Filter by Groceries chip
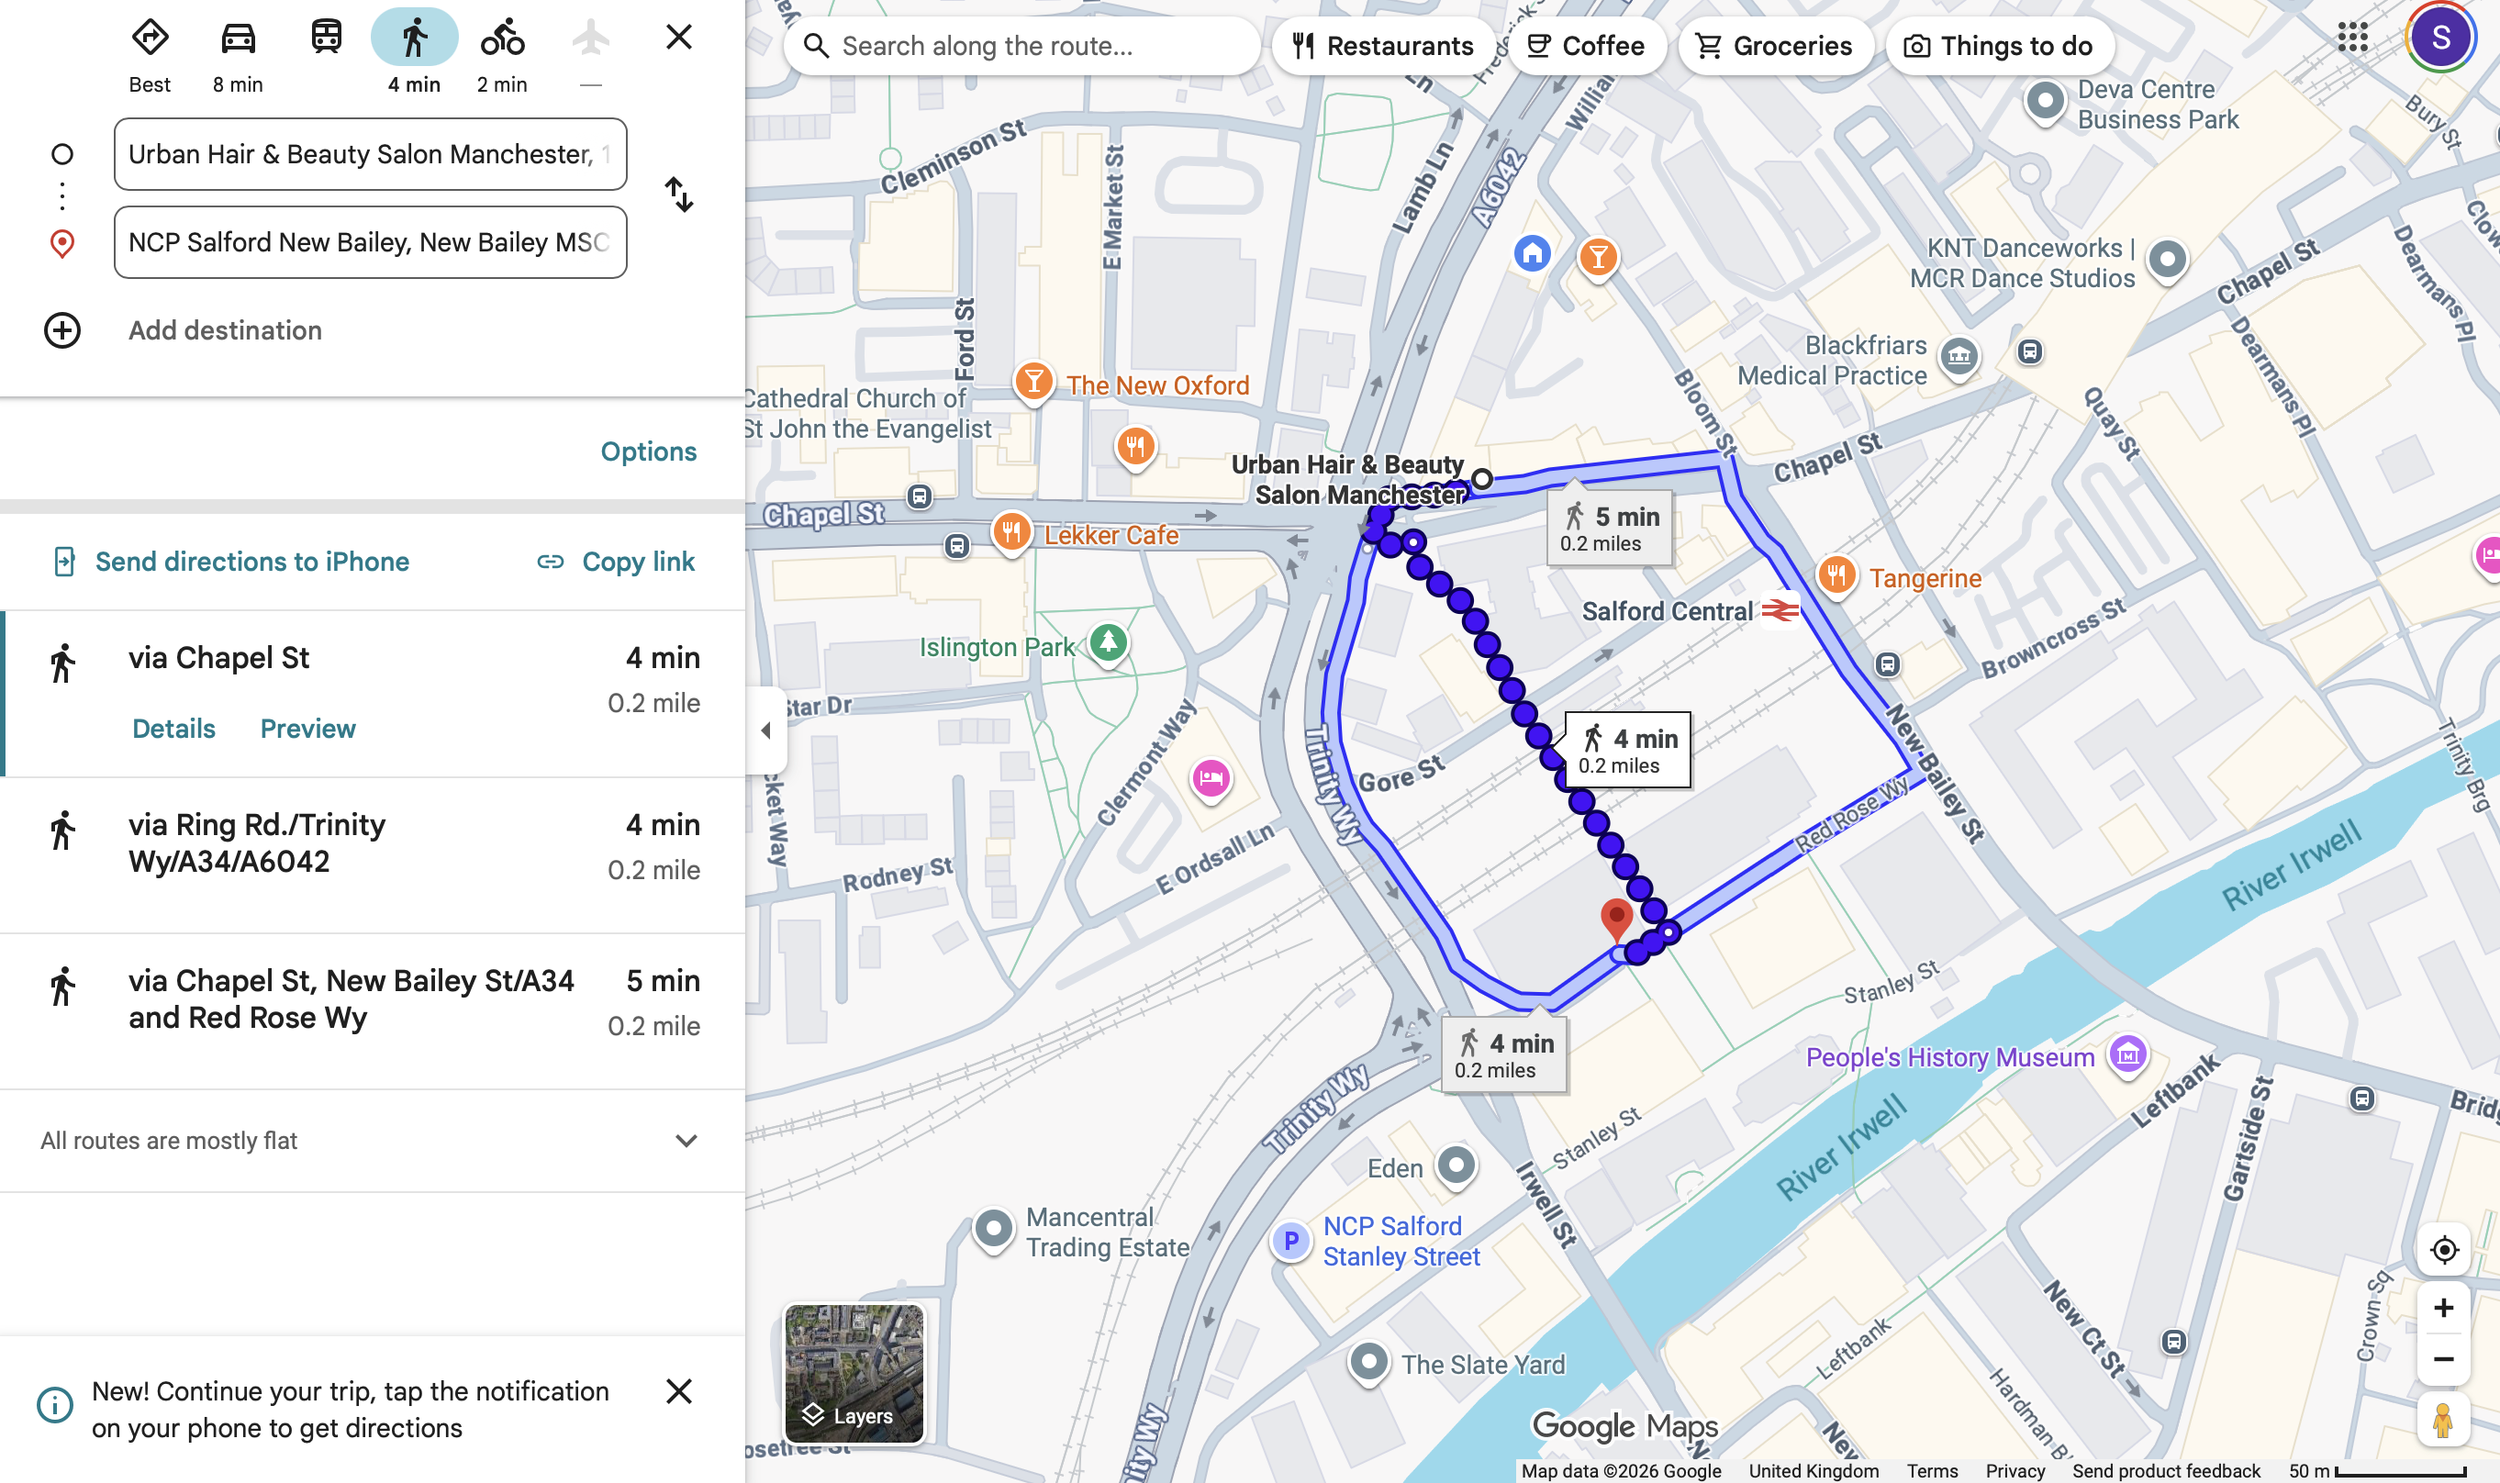The width and height of the screenshot is (2500, 1483). 1775,46
